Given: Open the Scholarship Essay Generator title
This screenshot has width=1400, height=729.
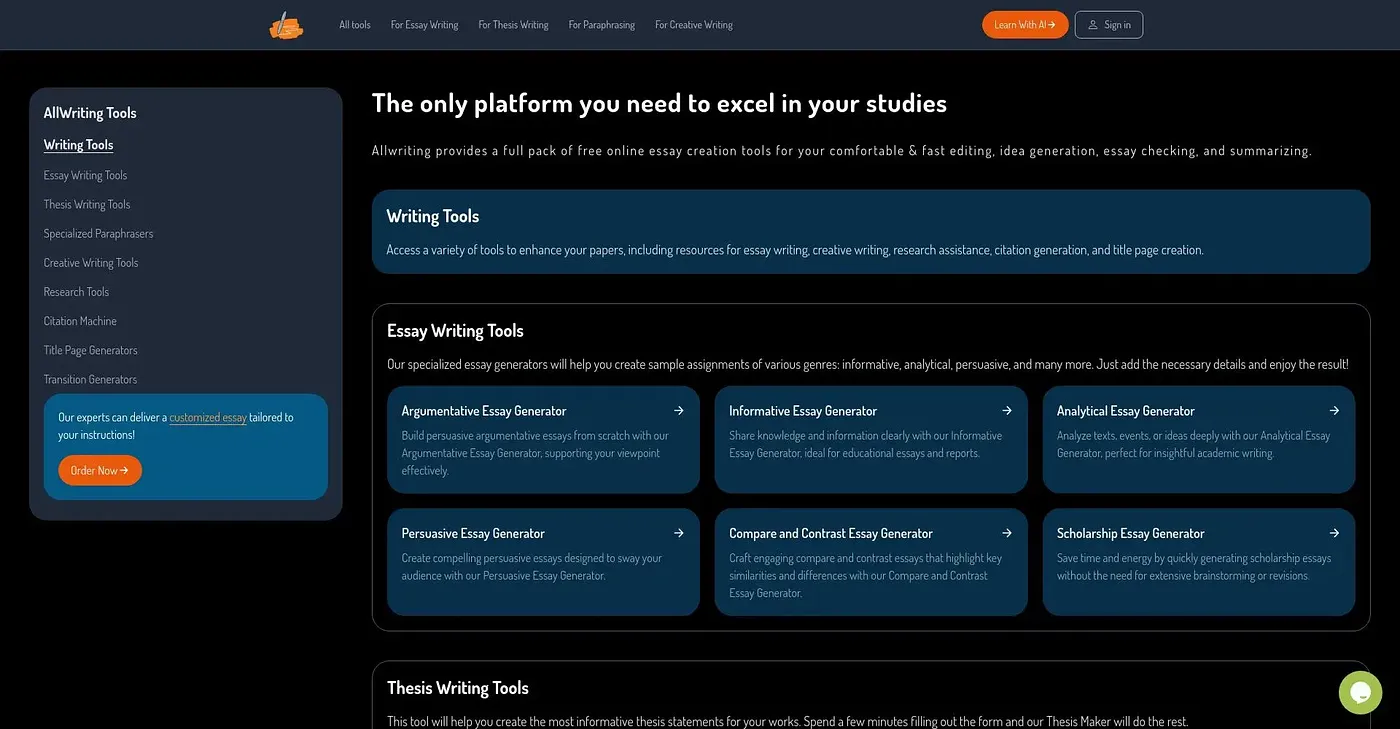Looking at the screenshot, I should click(1131, 533).
